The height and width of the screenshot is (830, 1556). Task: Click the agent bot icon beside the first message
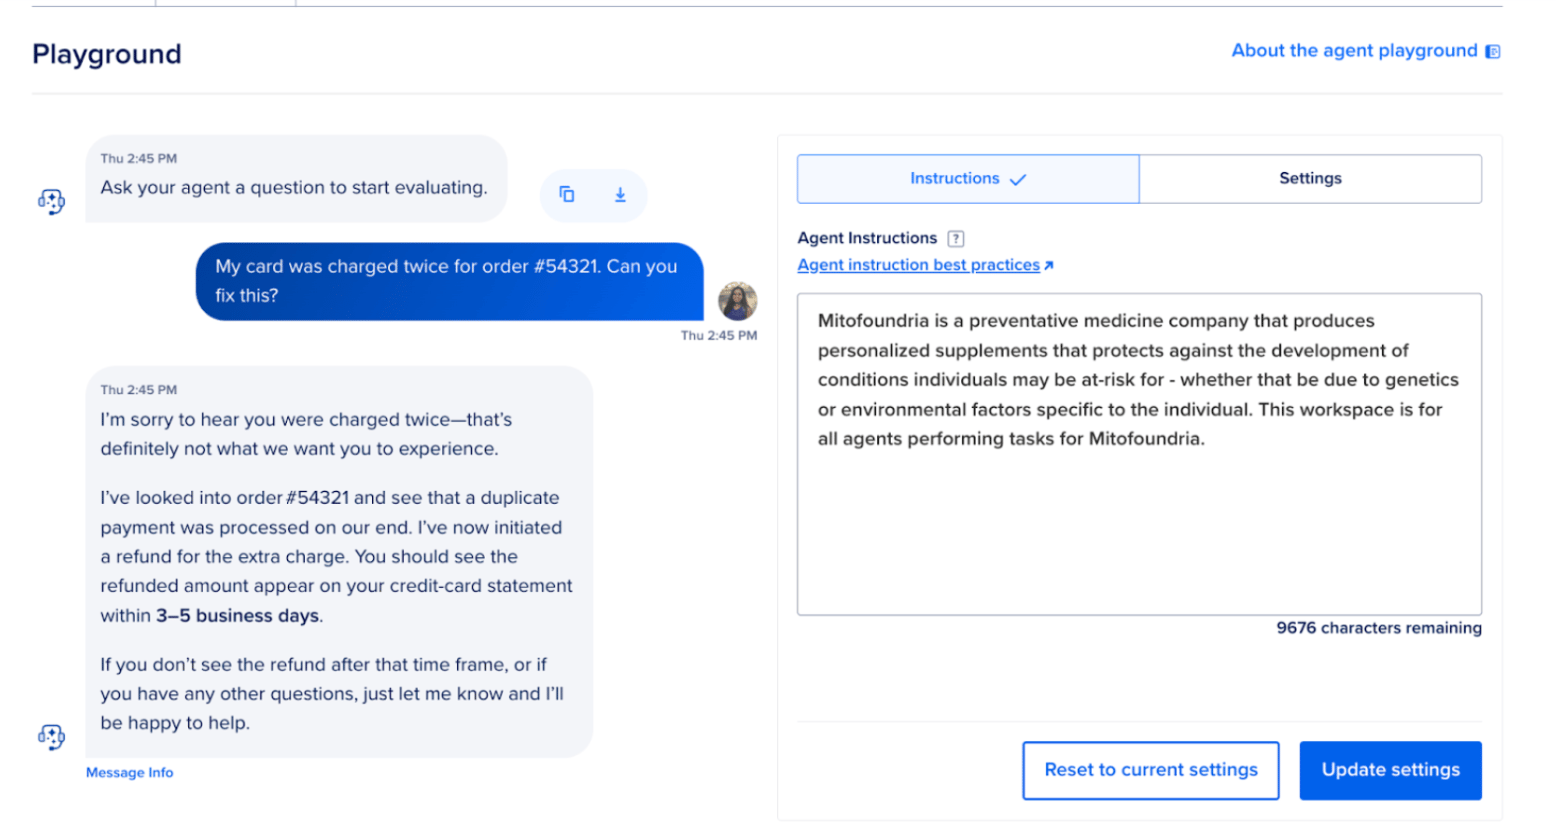(51, 201)
